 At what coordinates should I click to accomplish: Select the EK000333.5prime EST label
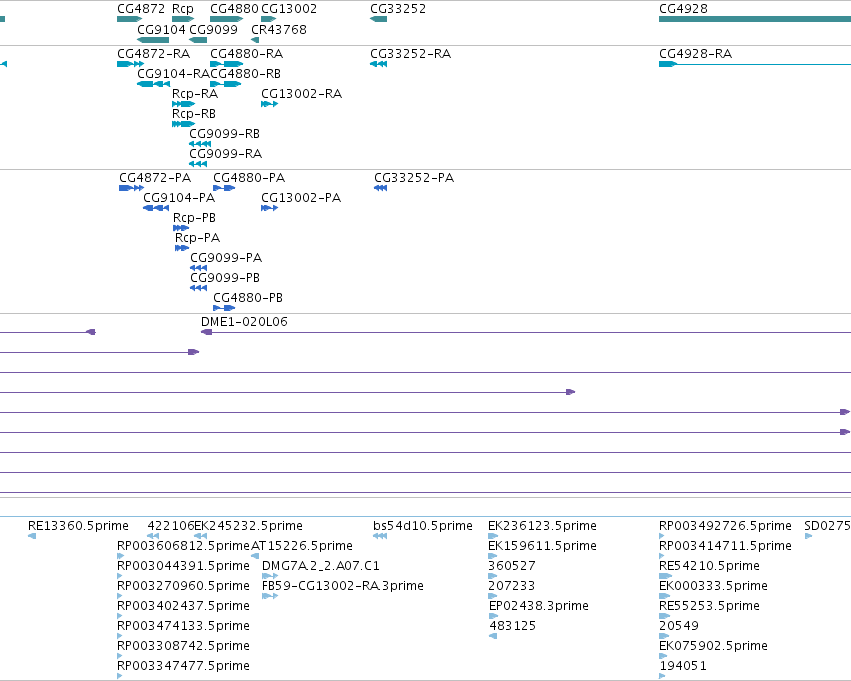point(713,586)
